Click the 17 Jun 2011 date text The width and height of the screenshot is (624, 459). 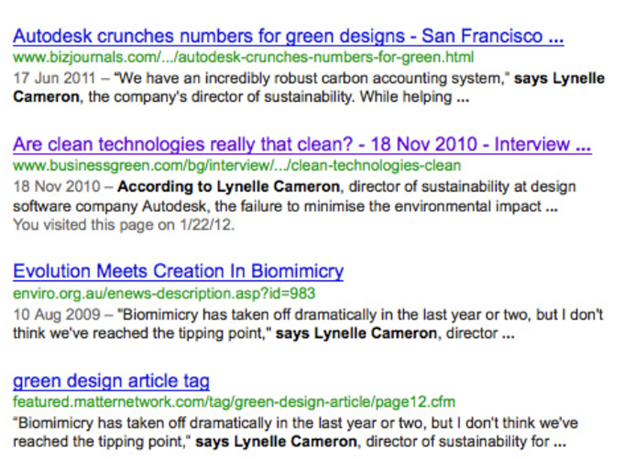(55, 78)
